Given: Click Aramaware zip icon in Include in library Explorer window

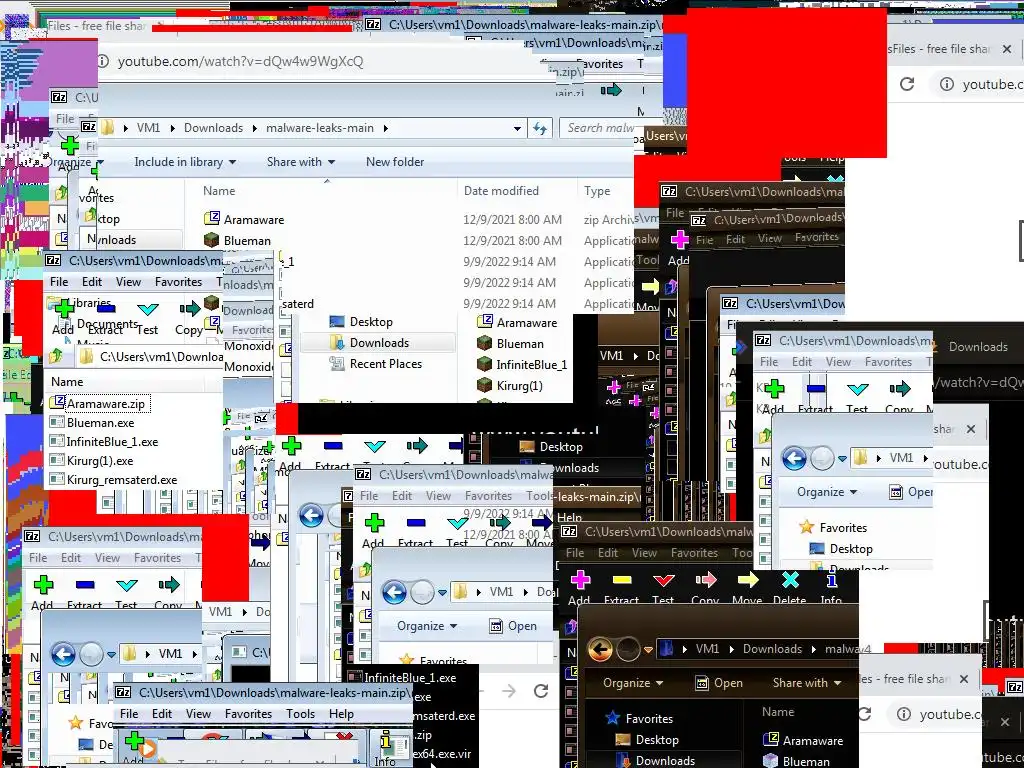Looking at the screenshot, I should click(x=211, y=219).
